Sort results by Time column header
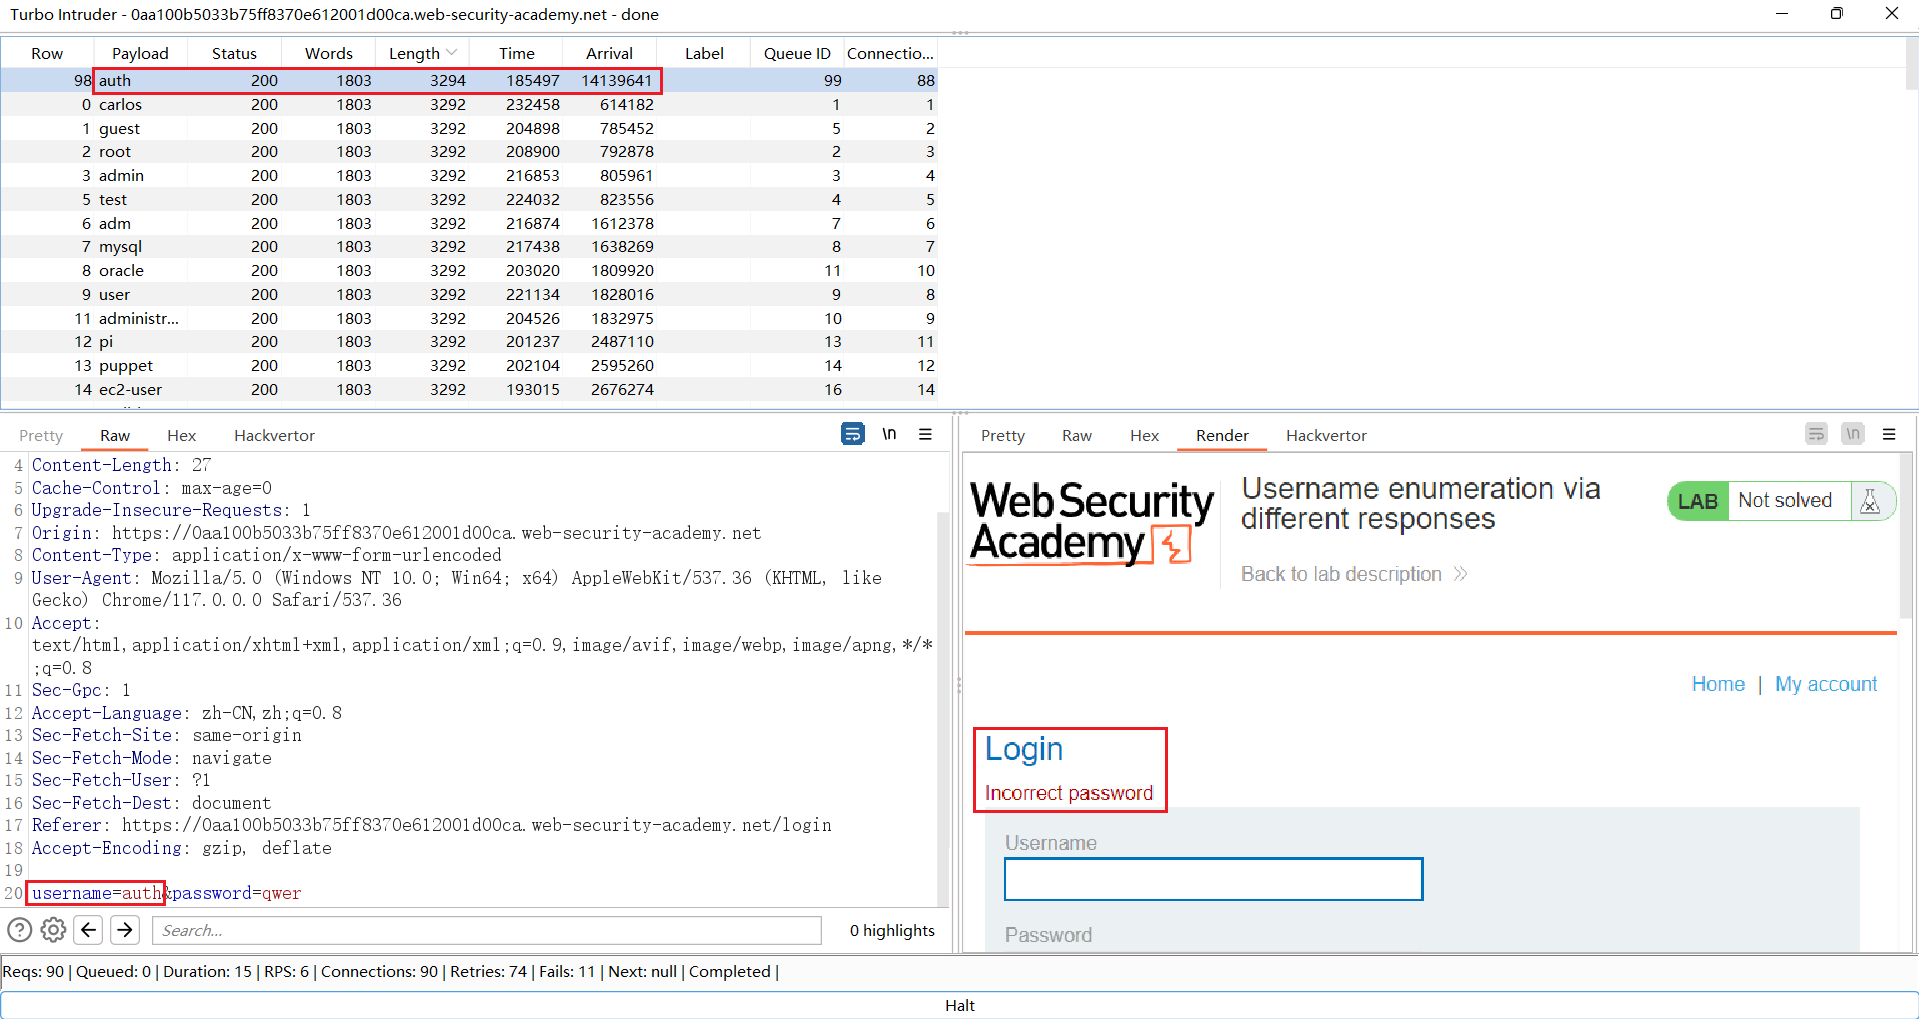Screen dimensions: 1920x1020 click(516, 53)
